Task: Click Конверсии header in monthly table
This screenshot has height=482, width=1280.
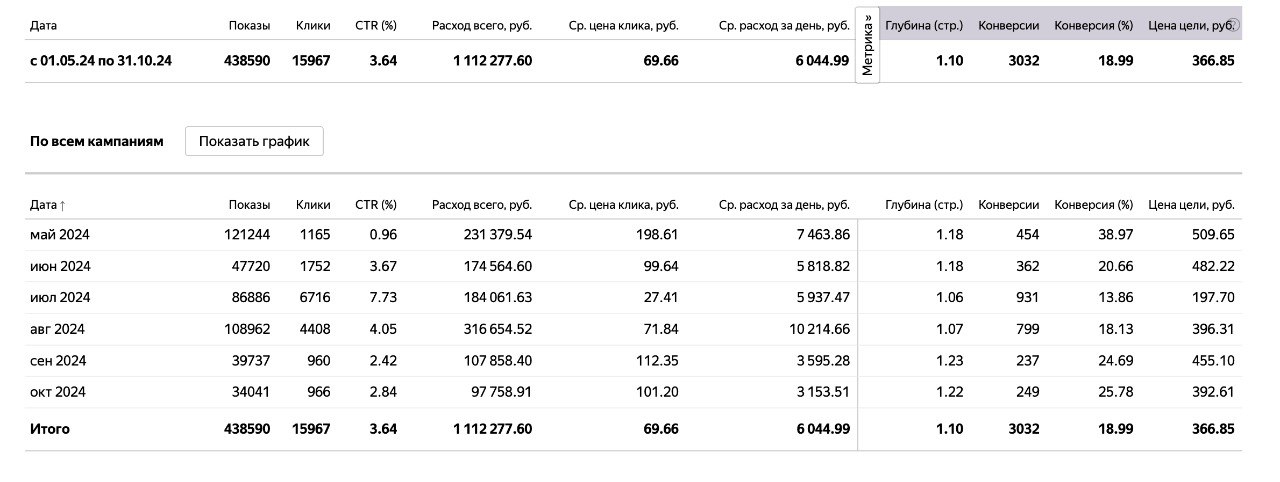Action: [x=1008, y=205]
